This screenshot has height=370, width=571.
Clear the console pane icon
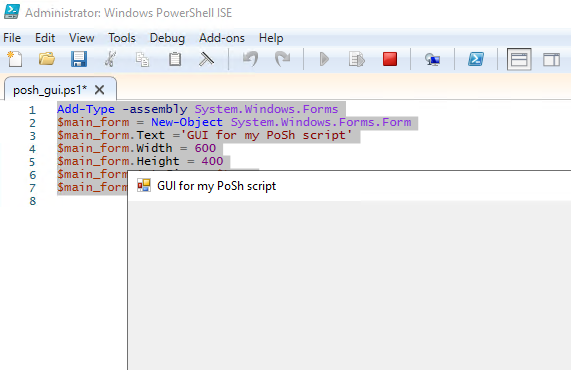pos(206,59)
